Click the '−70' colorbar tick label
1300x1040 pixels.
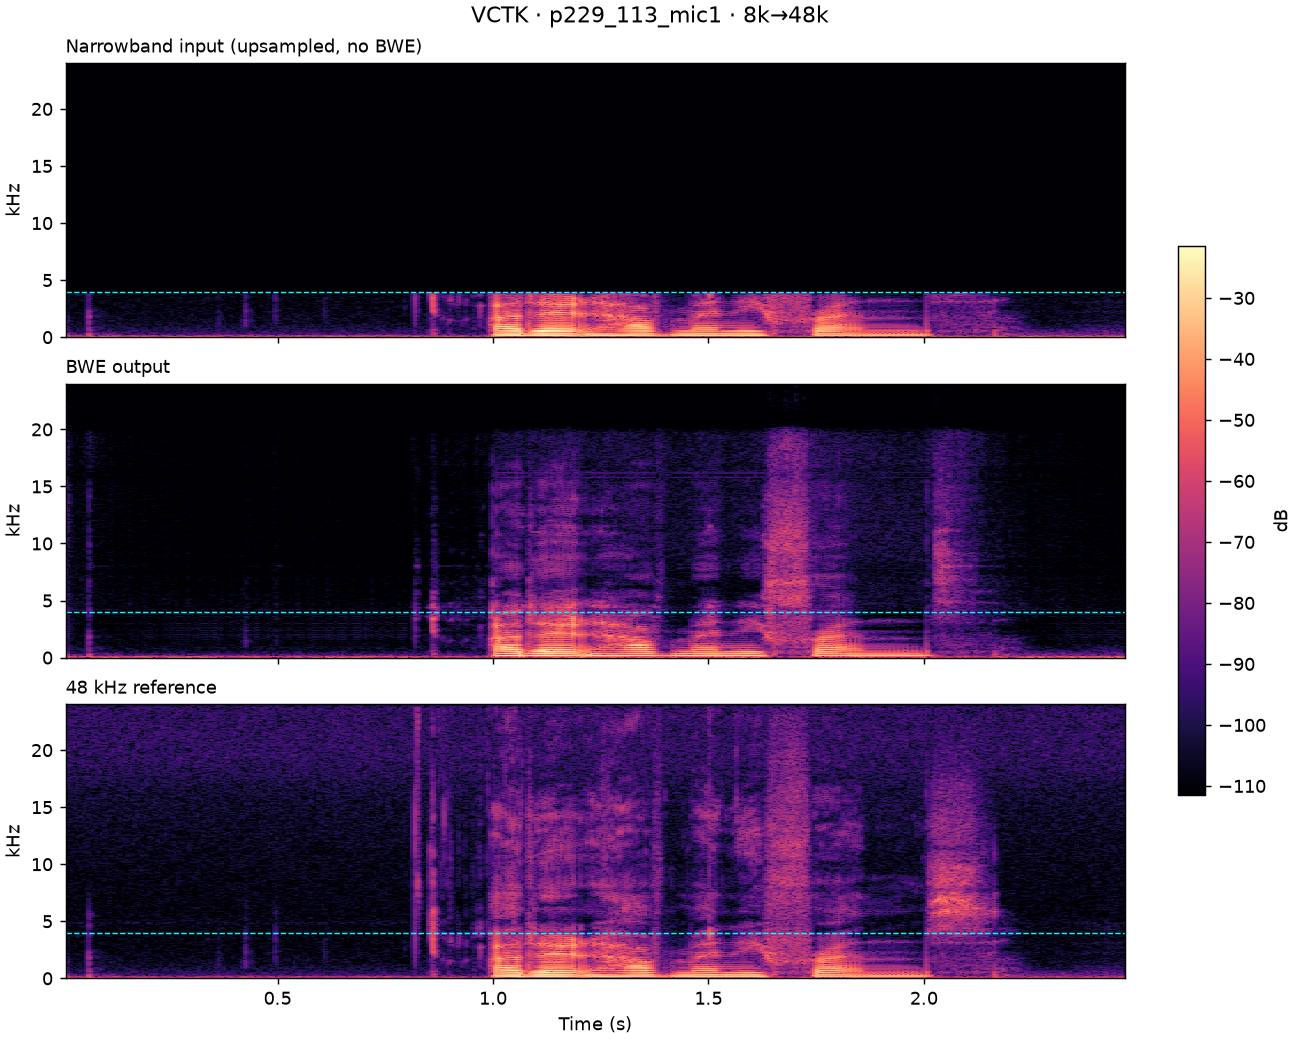pyautogui.click(x=1235, y=543)
